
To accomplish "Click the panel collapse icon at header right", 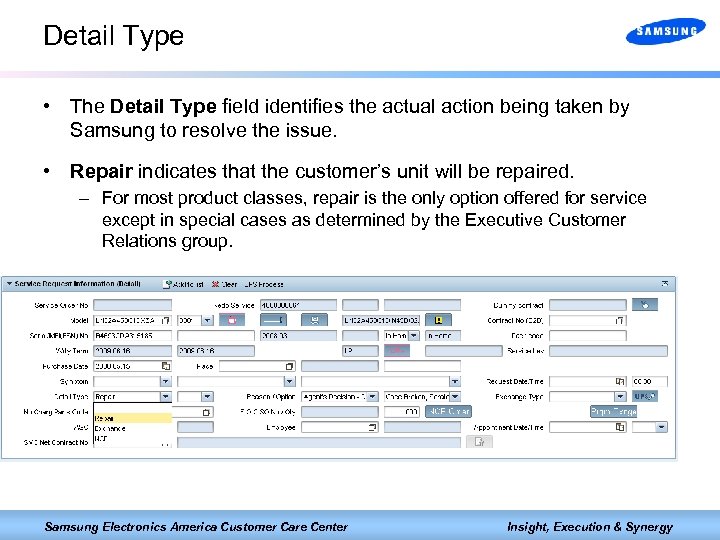I will (664, 284).
